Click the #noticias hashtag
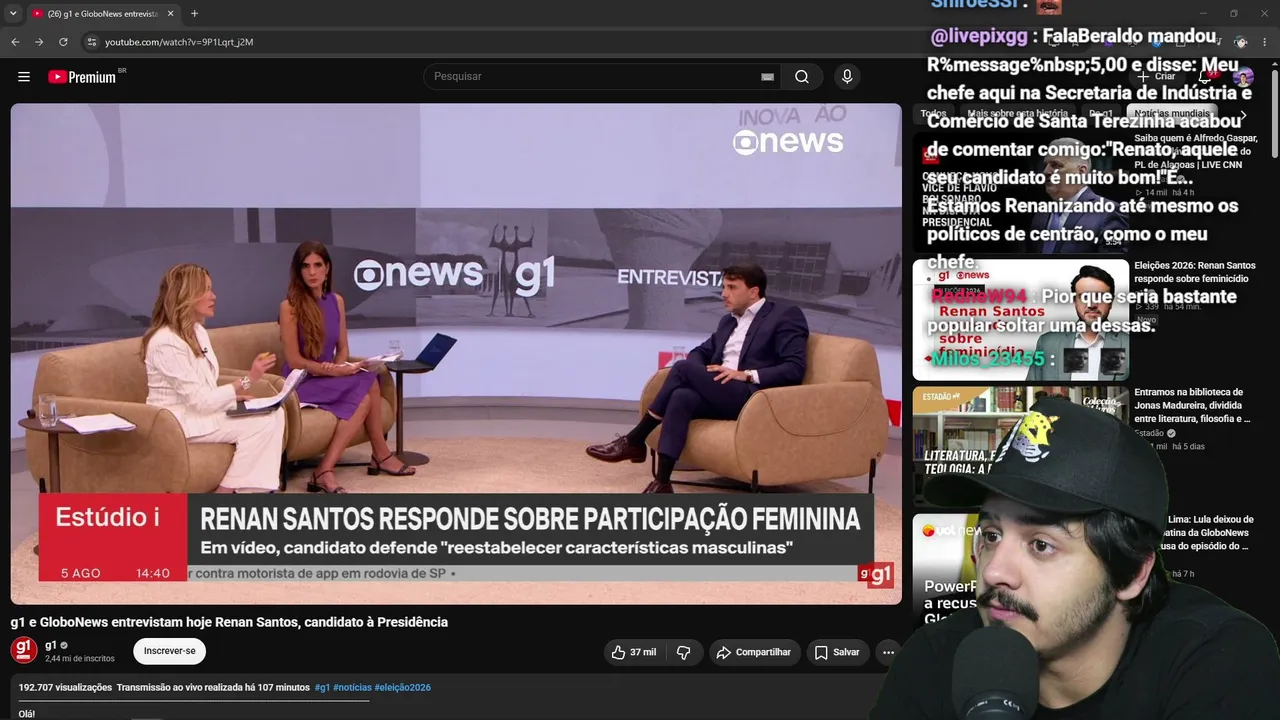The image size is (1280, 720). click(x=352, y=688)
